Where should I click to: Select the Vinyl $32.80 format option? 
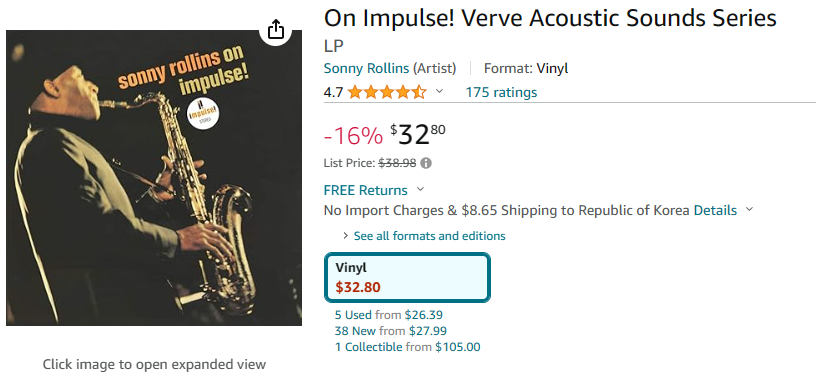click(407, 277)
